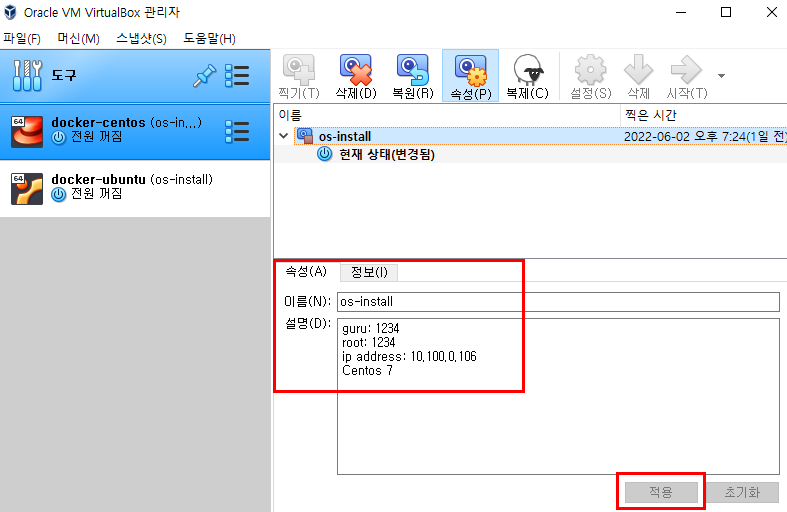Click the snapshot timestamp 2022-06-02 cell
This screenshot has width=787, height=512.
pos(705,136)
